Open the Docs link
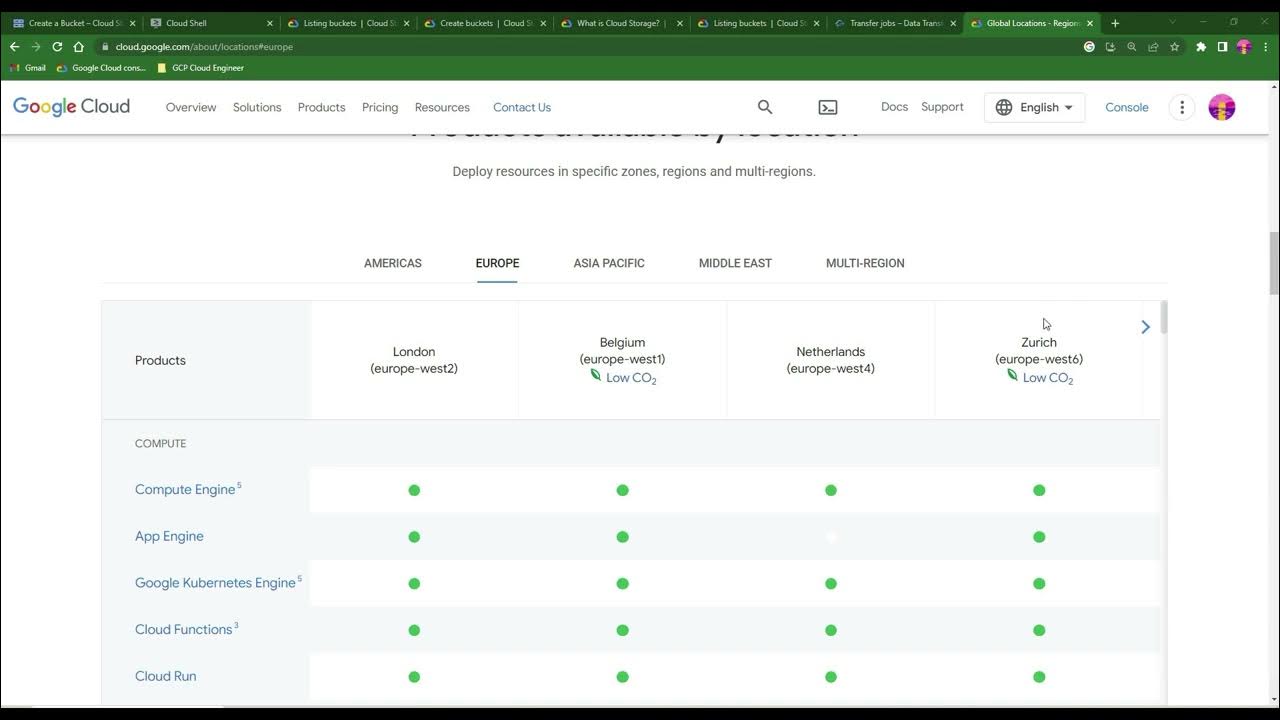The height and width of the screenshot is (720, 1280). 894,107
